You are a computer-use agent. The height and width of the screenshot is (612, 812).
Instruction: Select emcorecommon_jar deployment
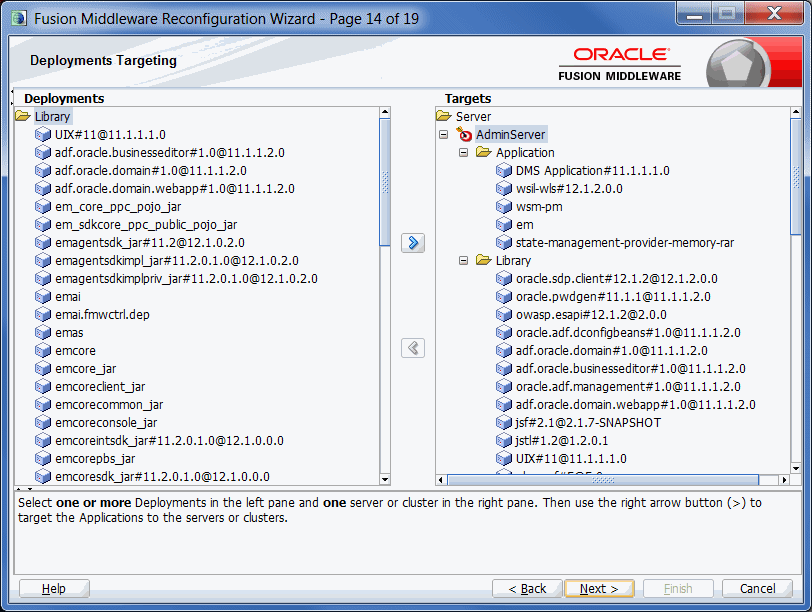(x=109, y=404)
